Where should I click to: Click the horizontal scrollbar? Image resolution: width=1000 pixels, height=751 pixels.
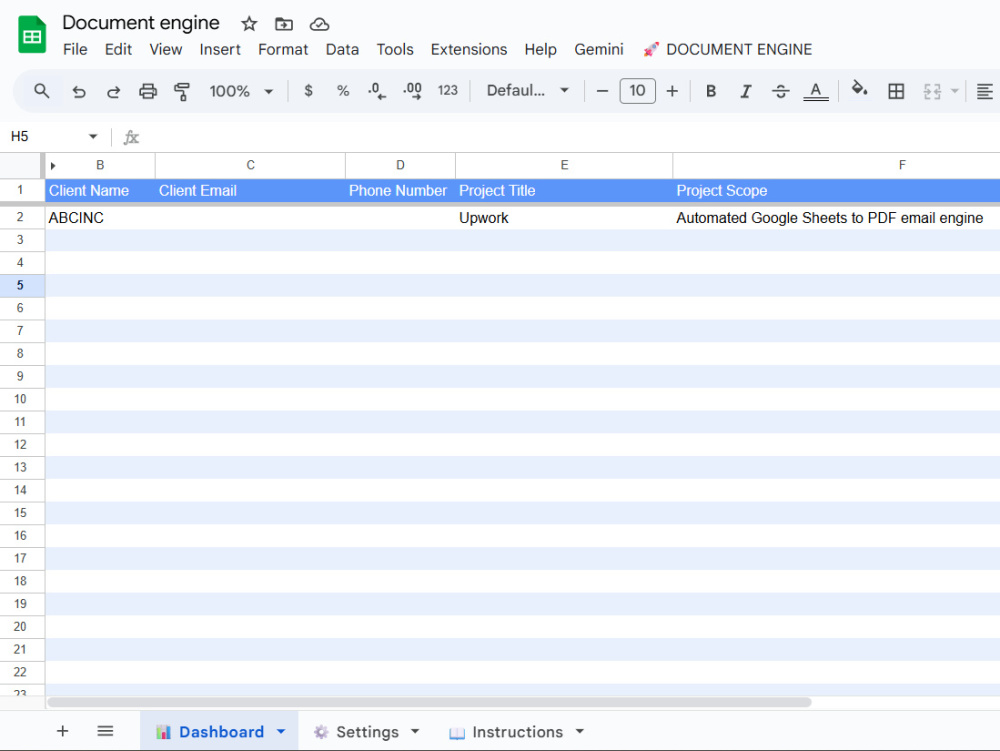(429, 702)
